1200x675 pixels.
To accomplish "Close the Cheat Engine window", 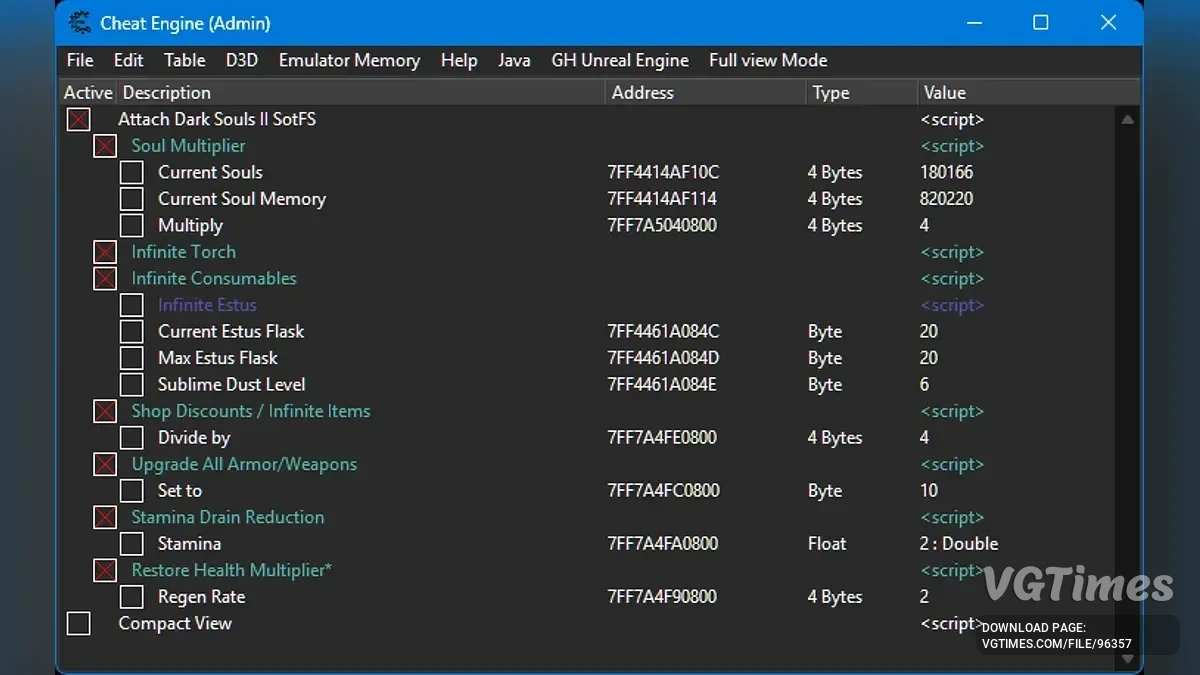I will (1108, 22).
